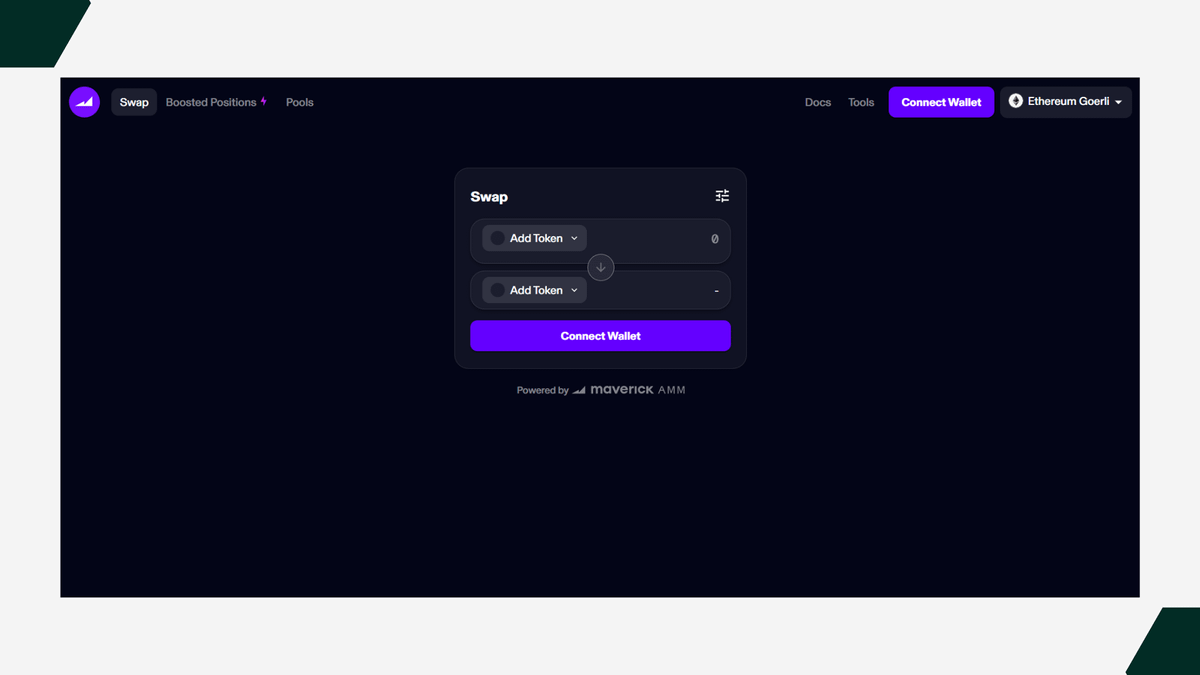Click the Powered by Maverick AMM link
This screenshot has width=1200, height=675.
click(601, 390)
